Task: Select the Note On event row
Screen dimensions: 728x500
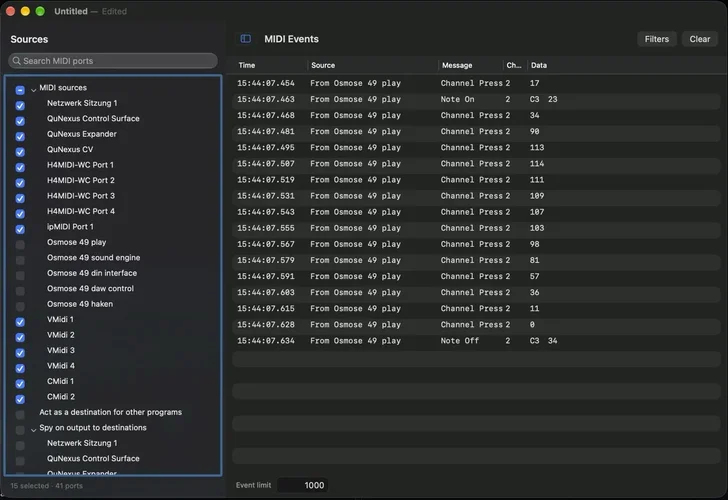Action: tap(476, 99)
